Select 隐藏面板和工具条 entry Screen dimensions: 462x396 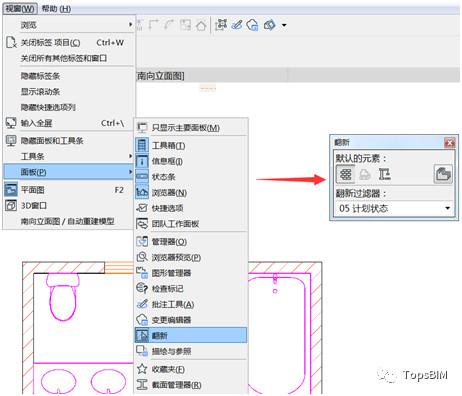69,141
